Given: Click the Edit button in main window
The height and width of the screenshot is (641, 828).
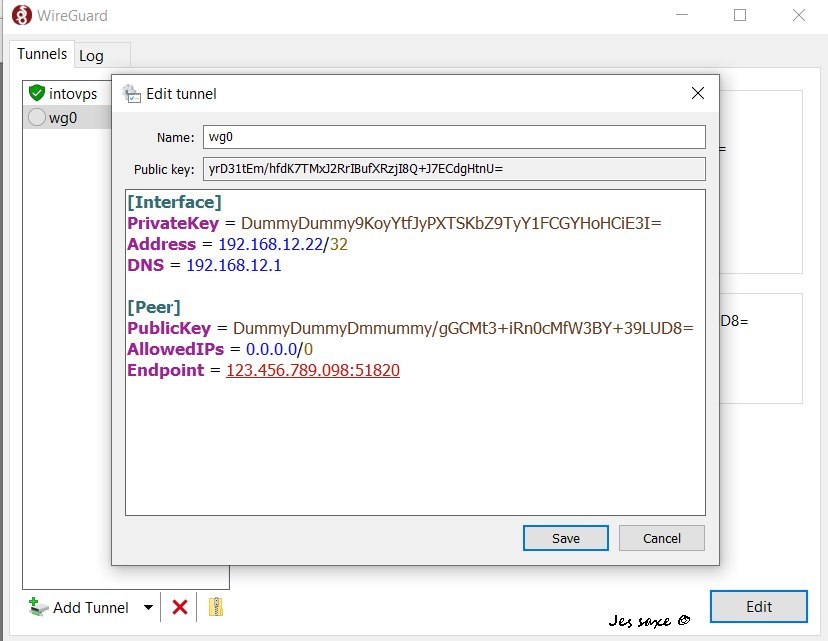Looking at the screenshot, I should [759, 607].
